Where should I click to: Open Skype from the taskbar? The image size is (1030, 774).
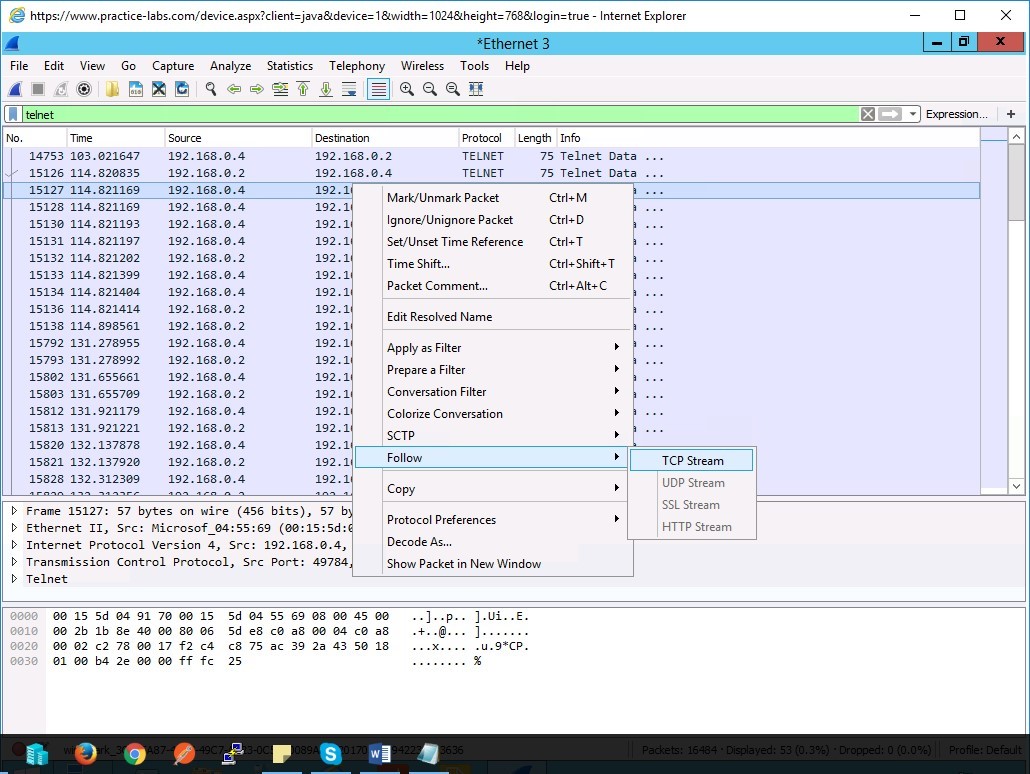331,754
